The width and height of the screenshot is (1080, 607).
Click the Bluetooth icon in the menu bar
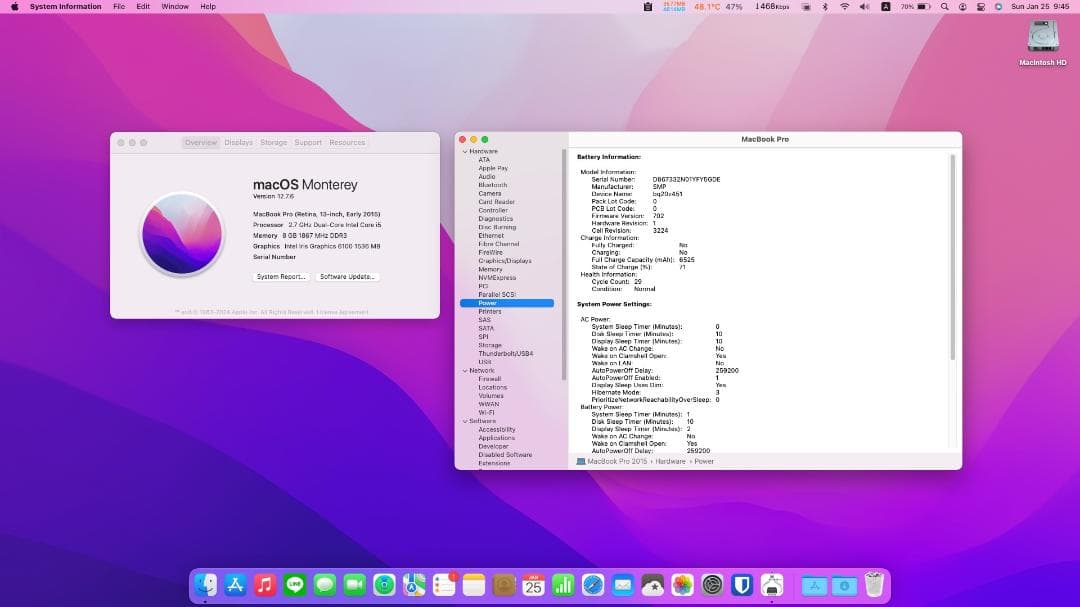824,6
